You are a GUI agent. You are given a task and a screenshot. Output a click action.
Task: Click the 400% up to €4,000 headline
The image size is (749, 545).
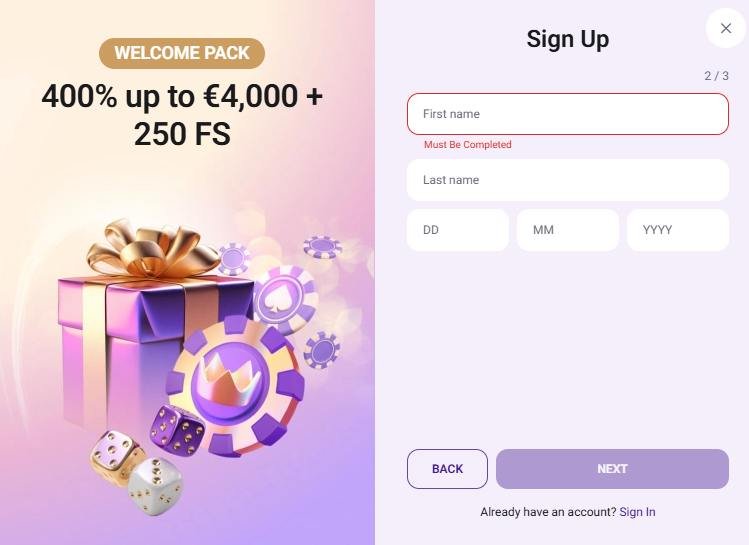[182, 115]
